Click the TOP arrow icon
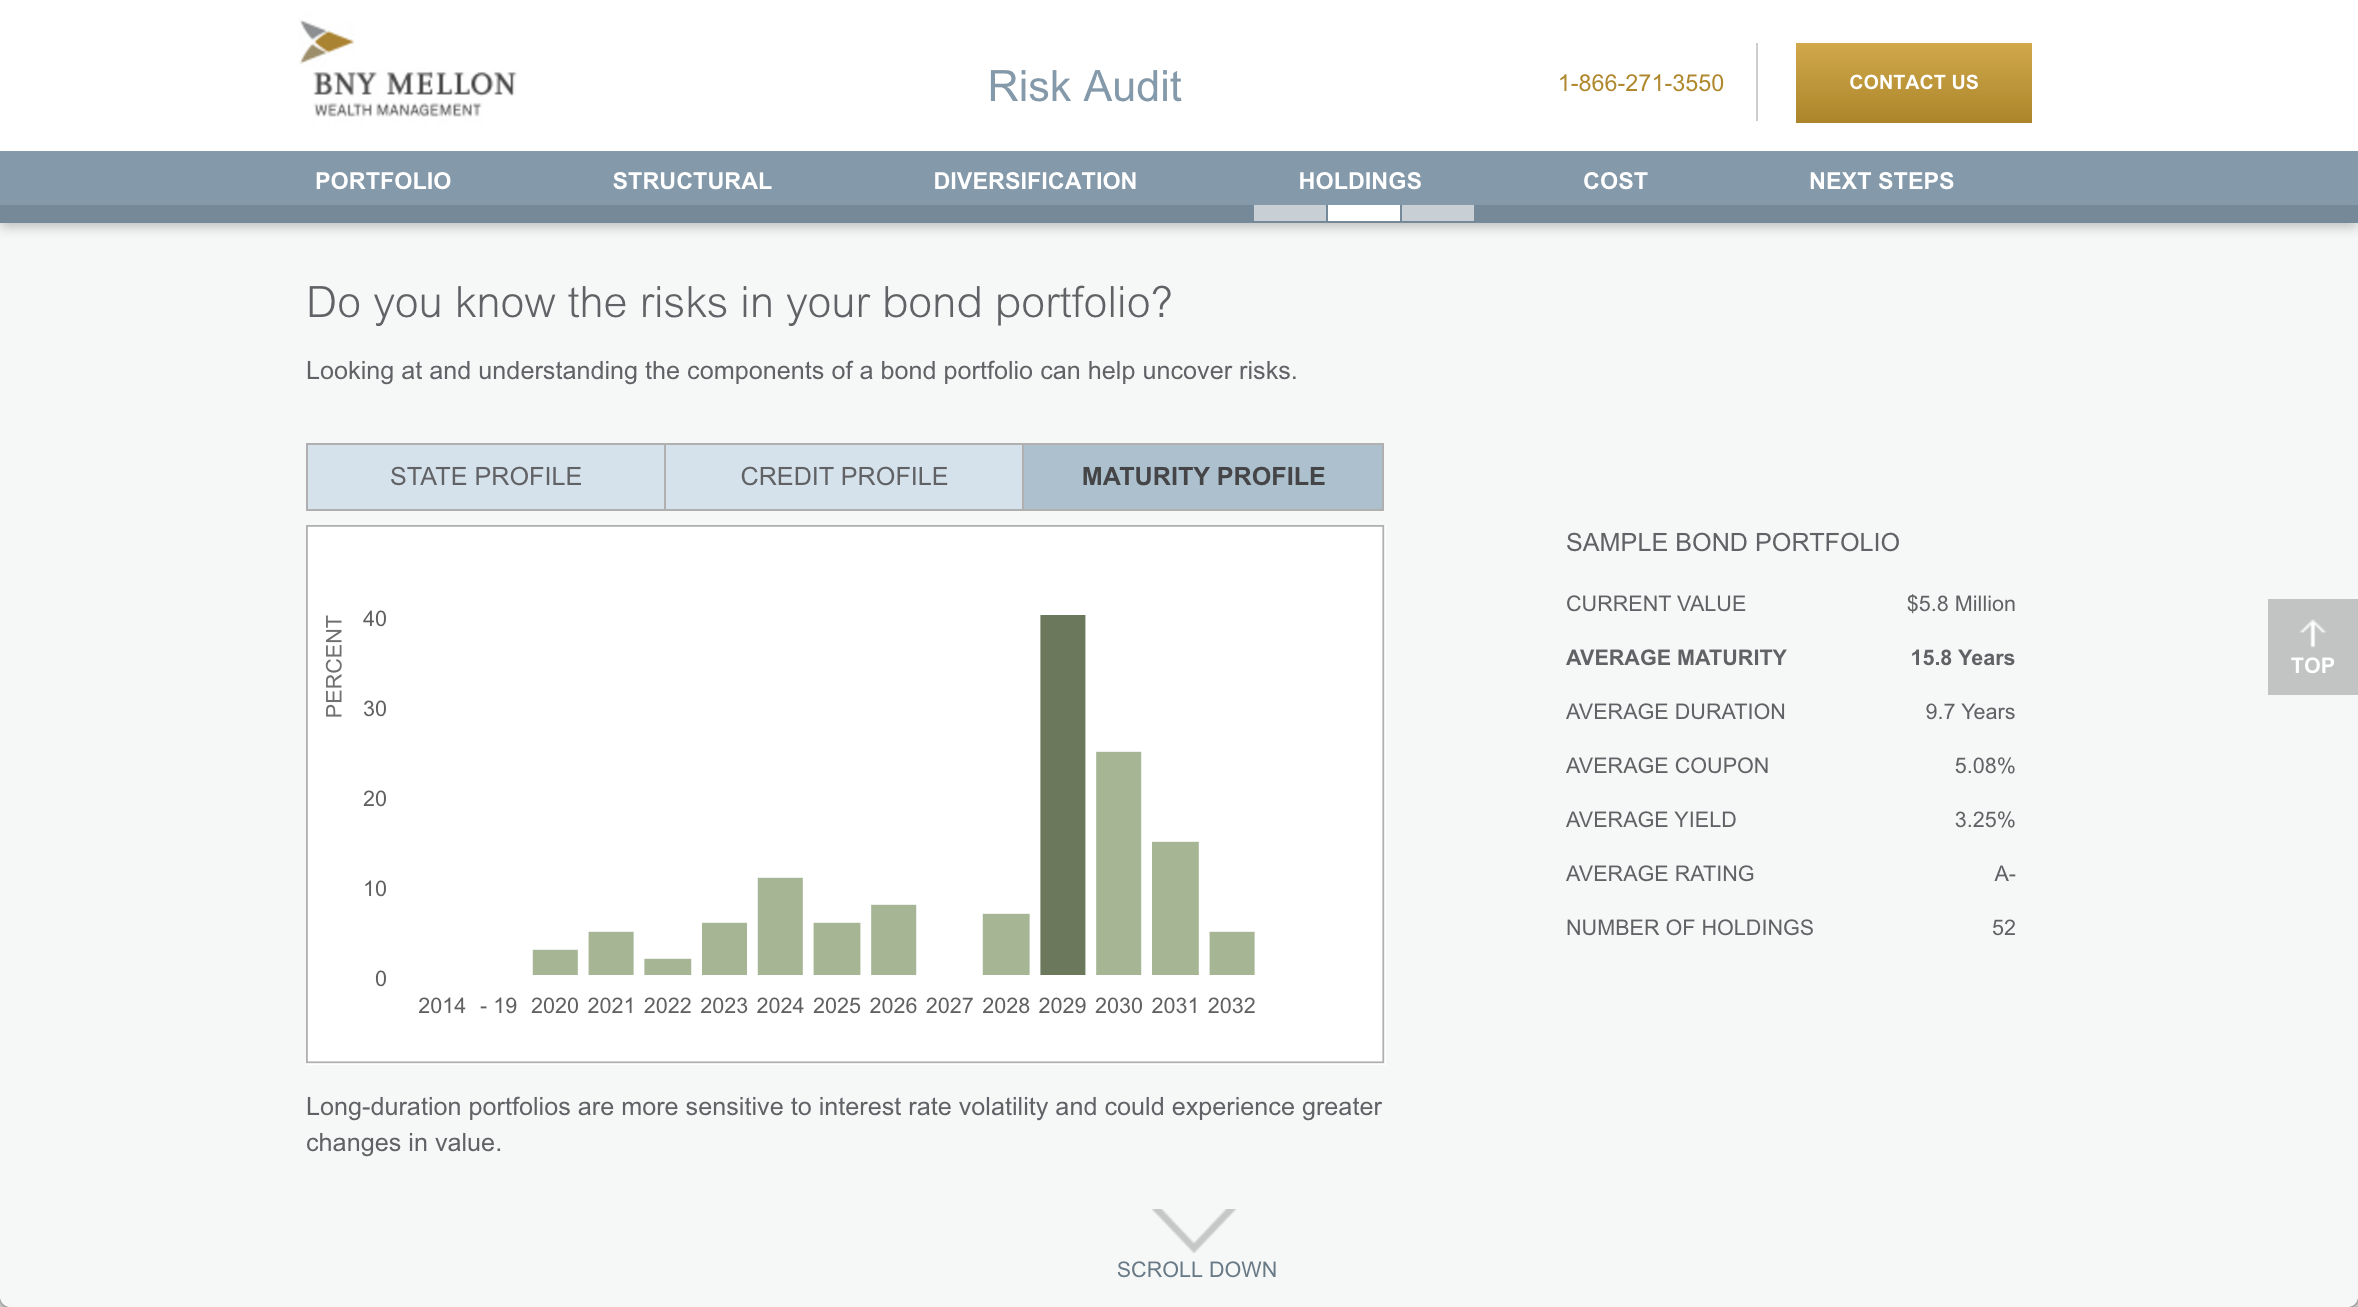This screenshot has width=2358, height=1307. 2312,634
